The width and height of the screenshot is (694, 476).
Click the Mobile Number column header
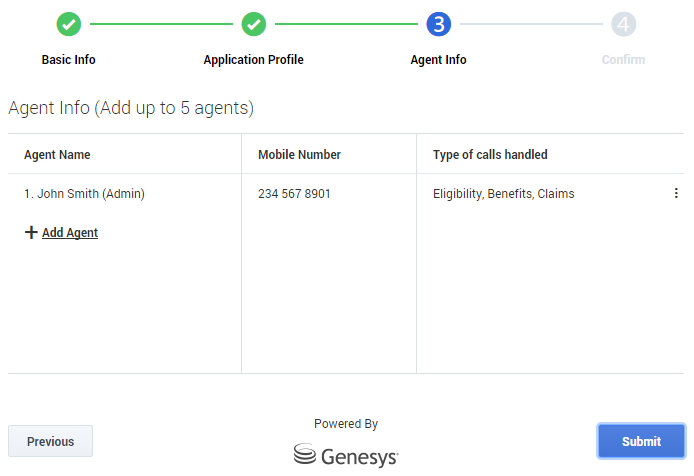point(299,155)
